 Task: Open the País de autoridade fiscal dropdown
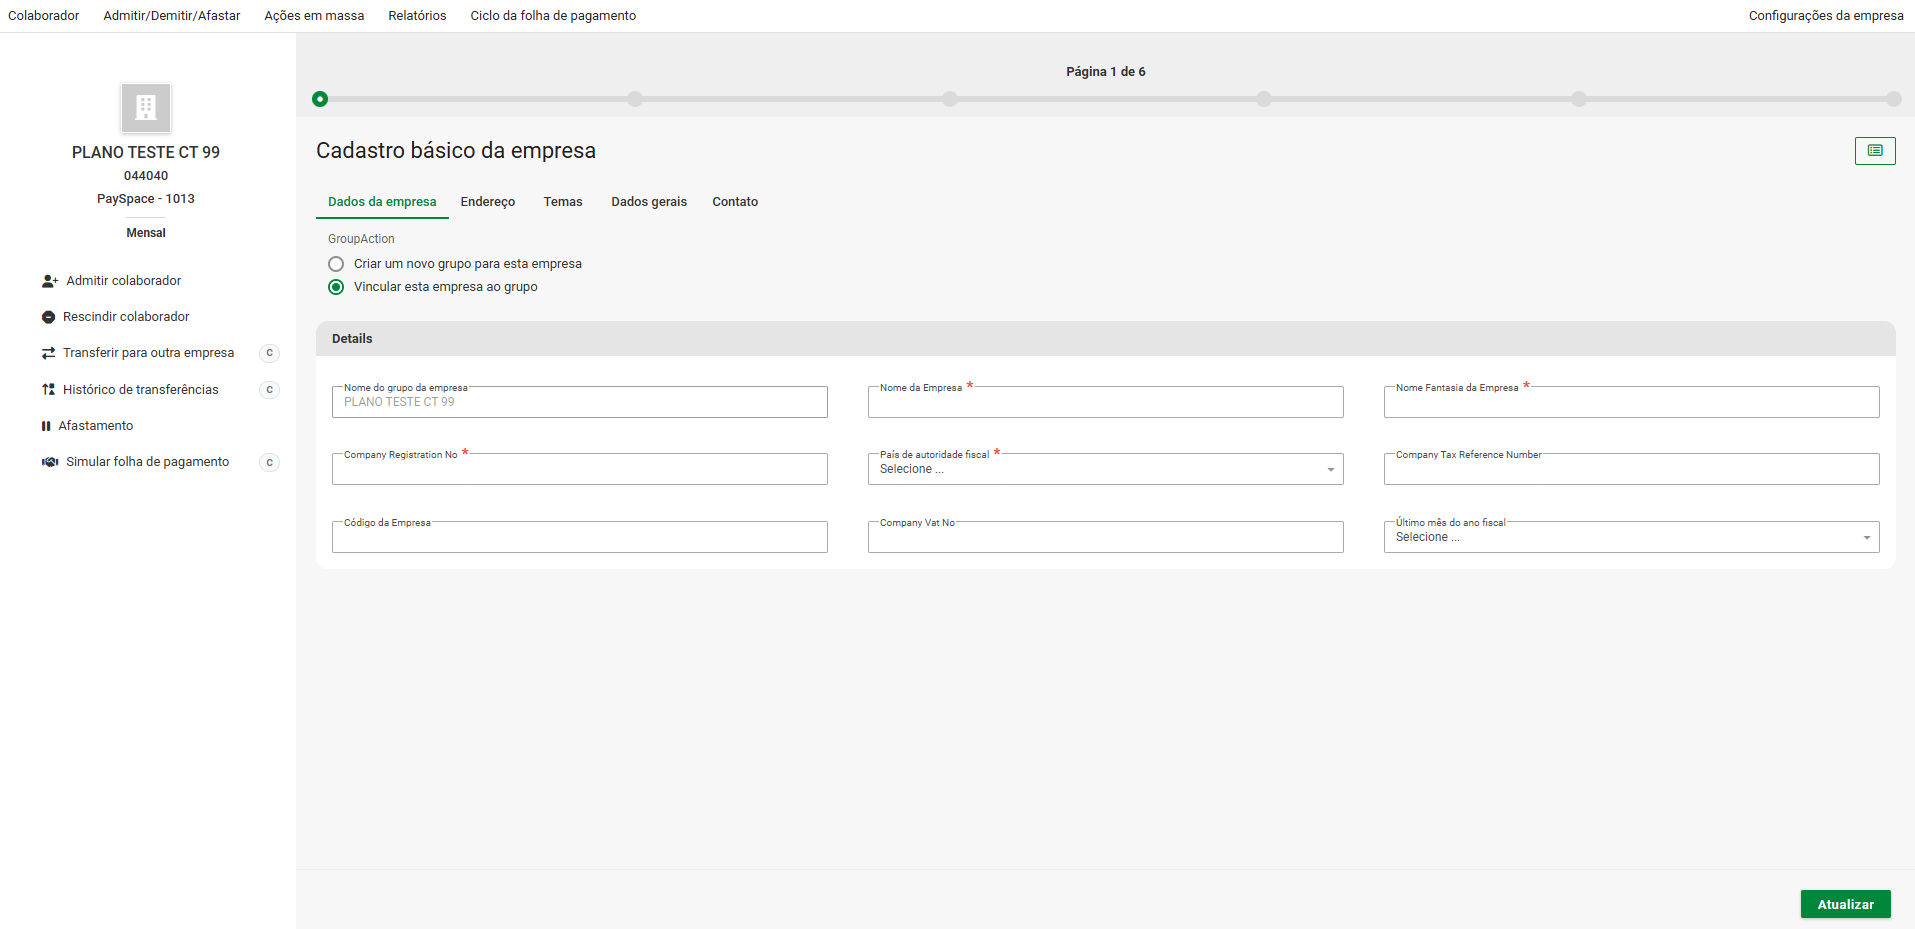point(1105,470)
